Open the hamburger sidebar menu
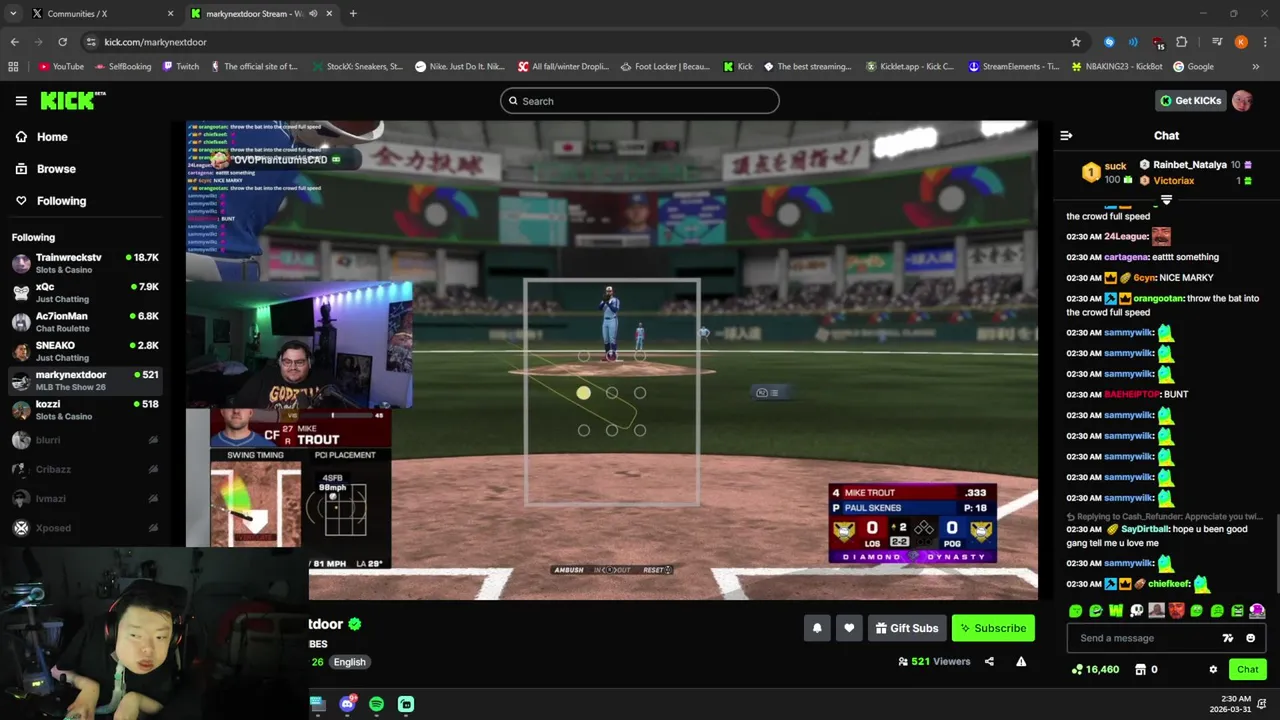This screenshot has height=720, width=1280. tap(21, 101)
